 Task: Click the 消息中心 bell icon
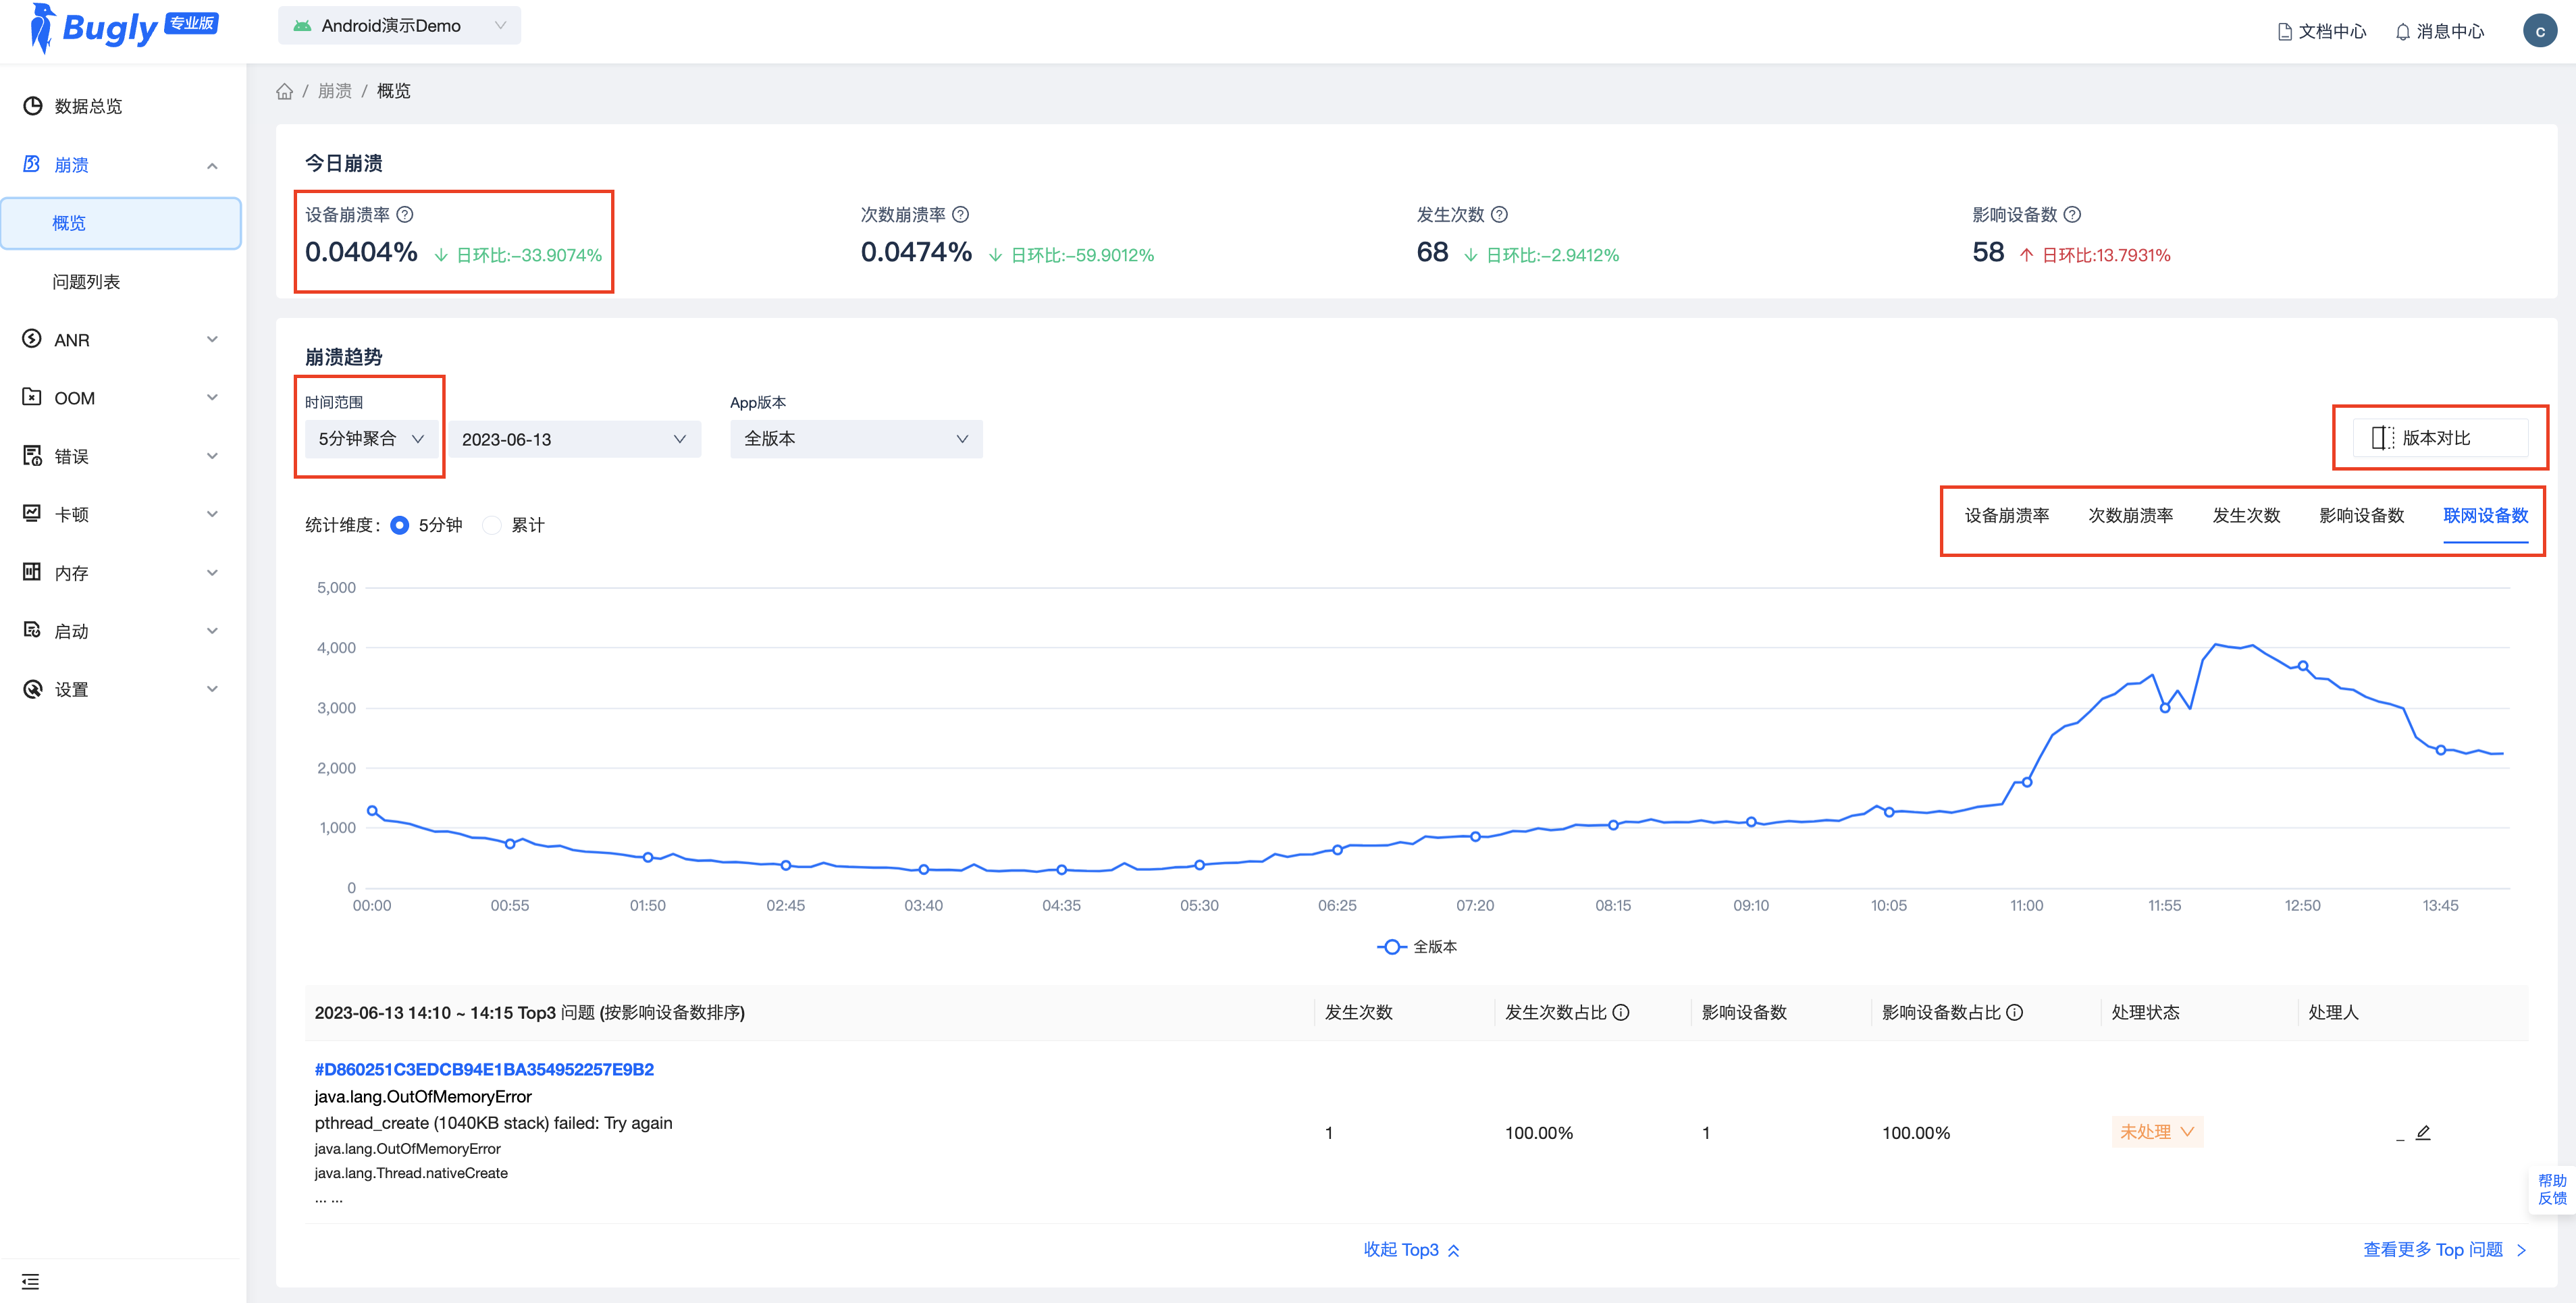point(2402,32)
